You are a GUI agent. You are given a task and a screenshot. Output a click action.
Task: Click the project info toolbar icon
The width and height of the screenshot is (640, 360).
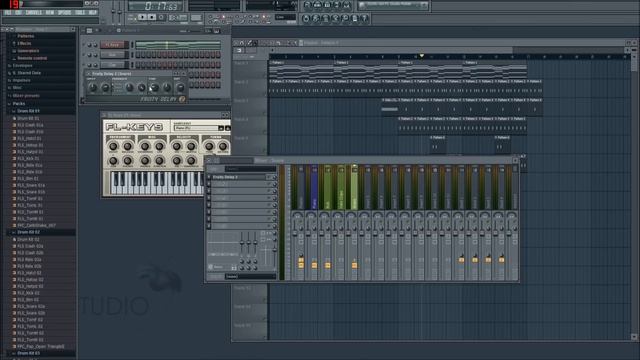[355, 18]
